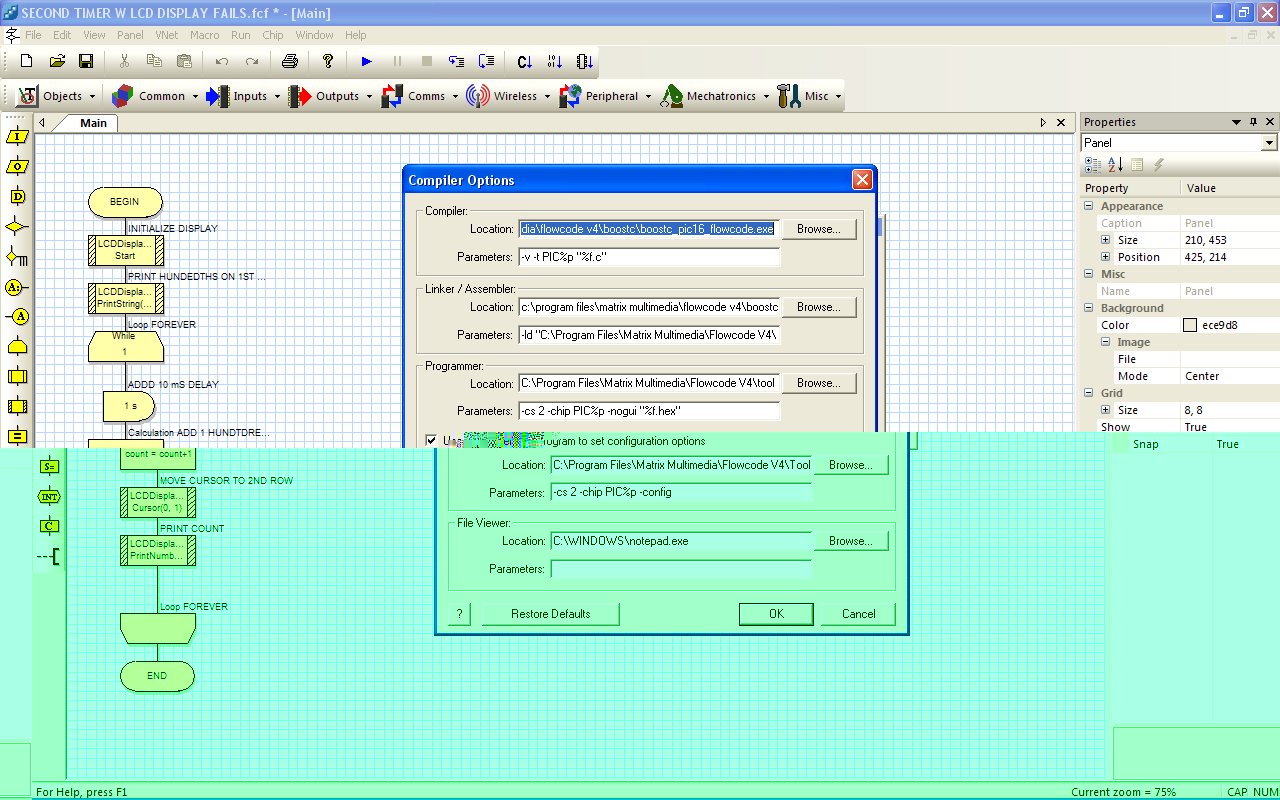The height and width of the screenshot is (800, 1280).
Task: Click the Copy icon in the toolbar
Action: [154, 61]
